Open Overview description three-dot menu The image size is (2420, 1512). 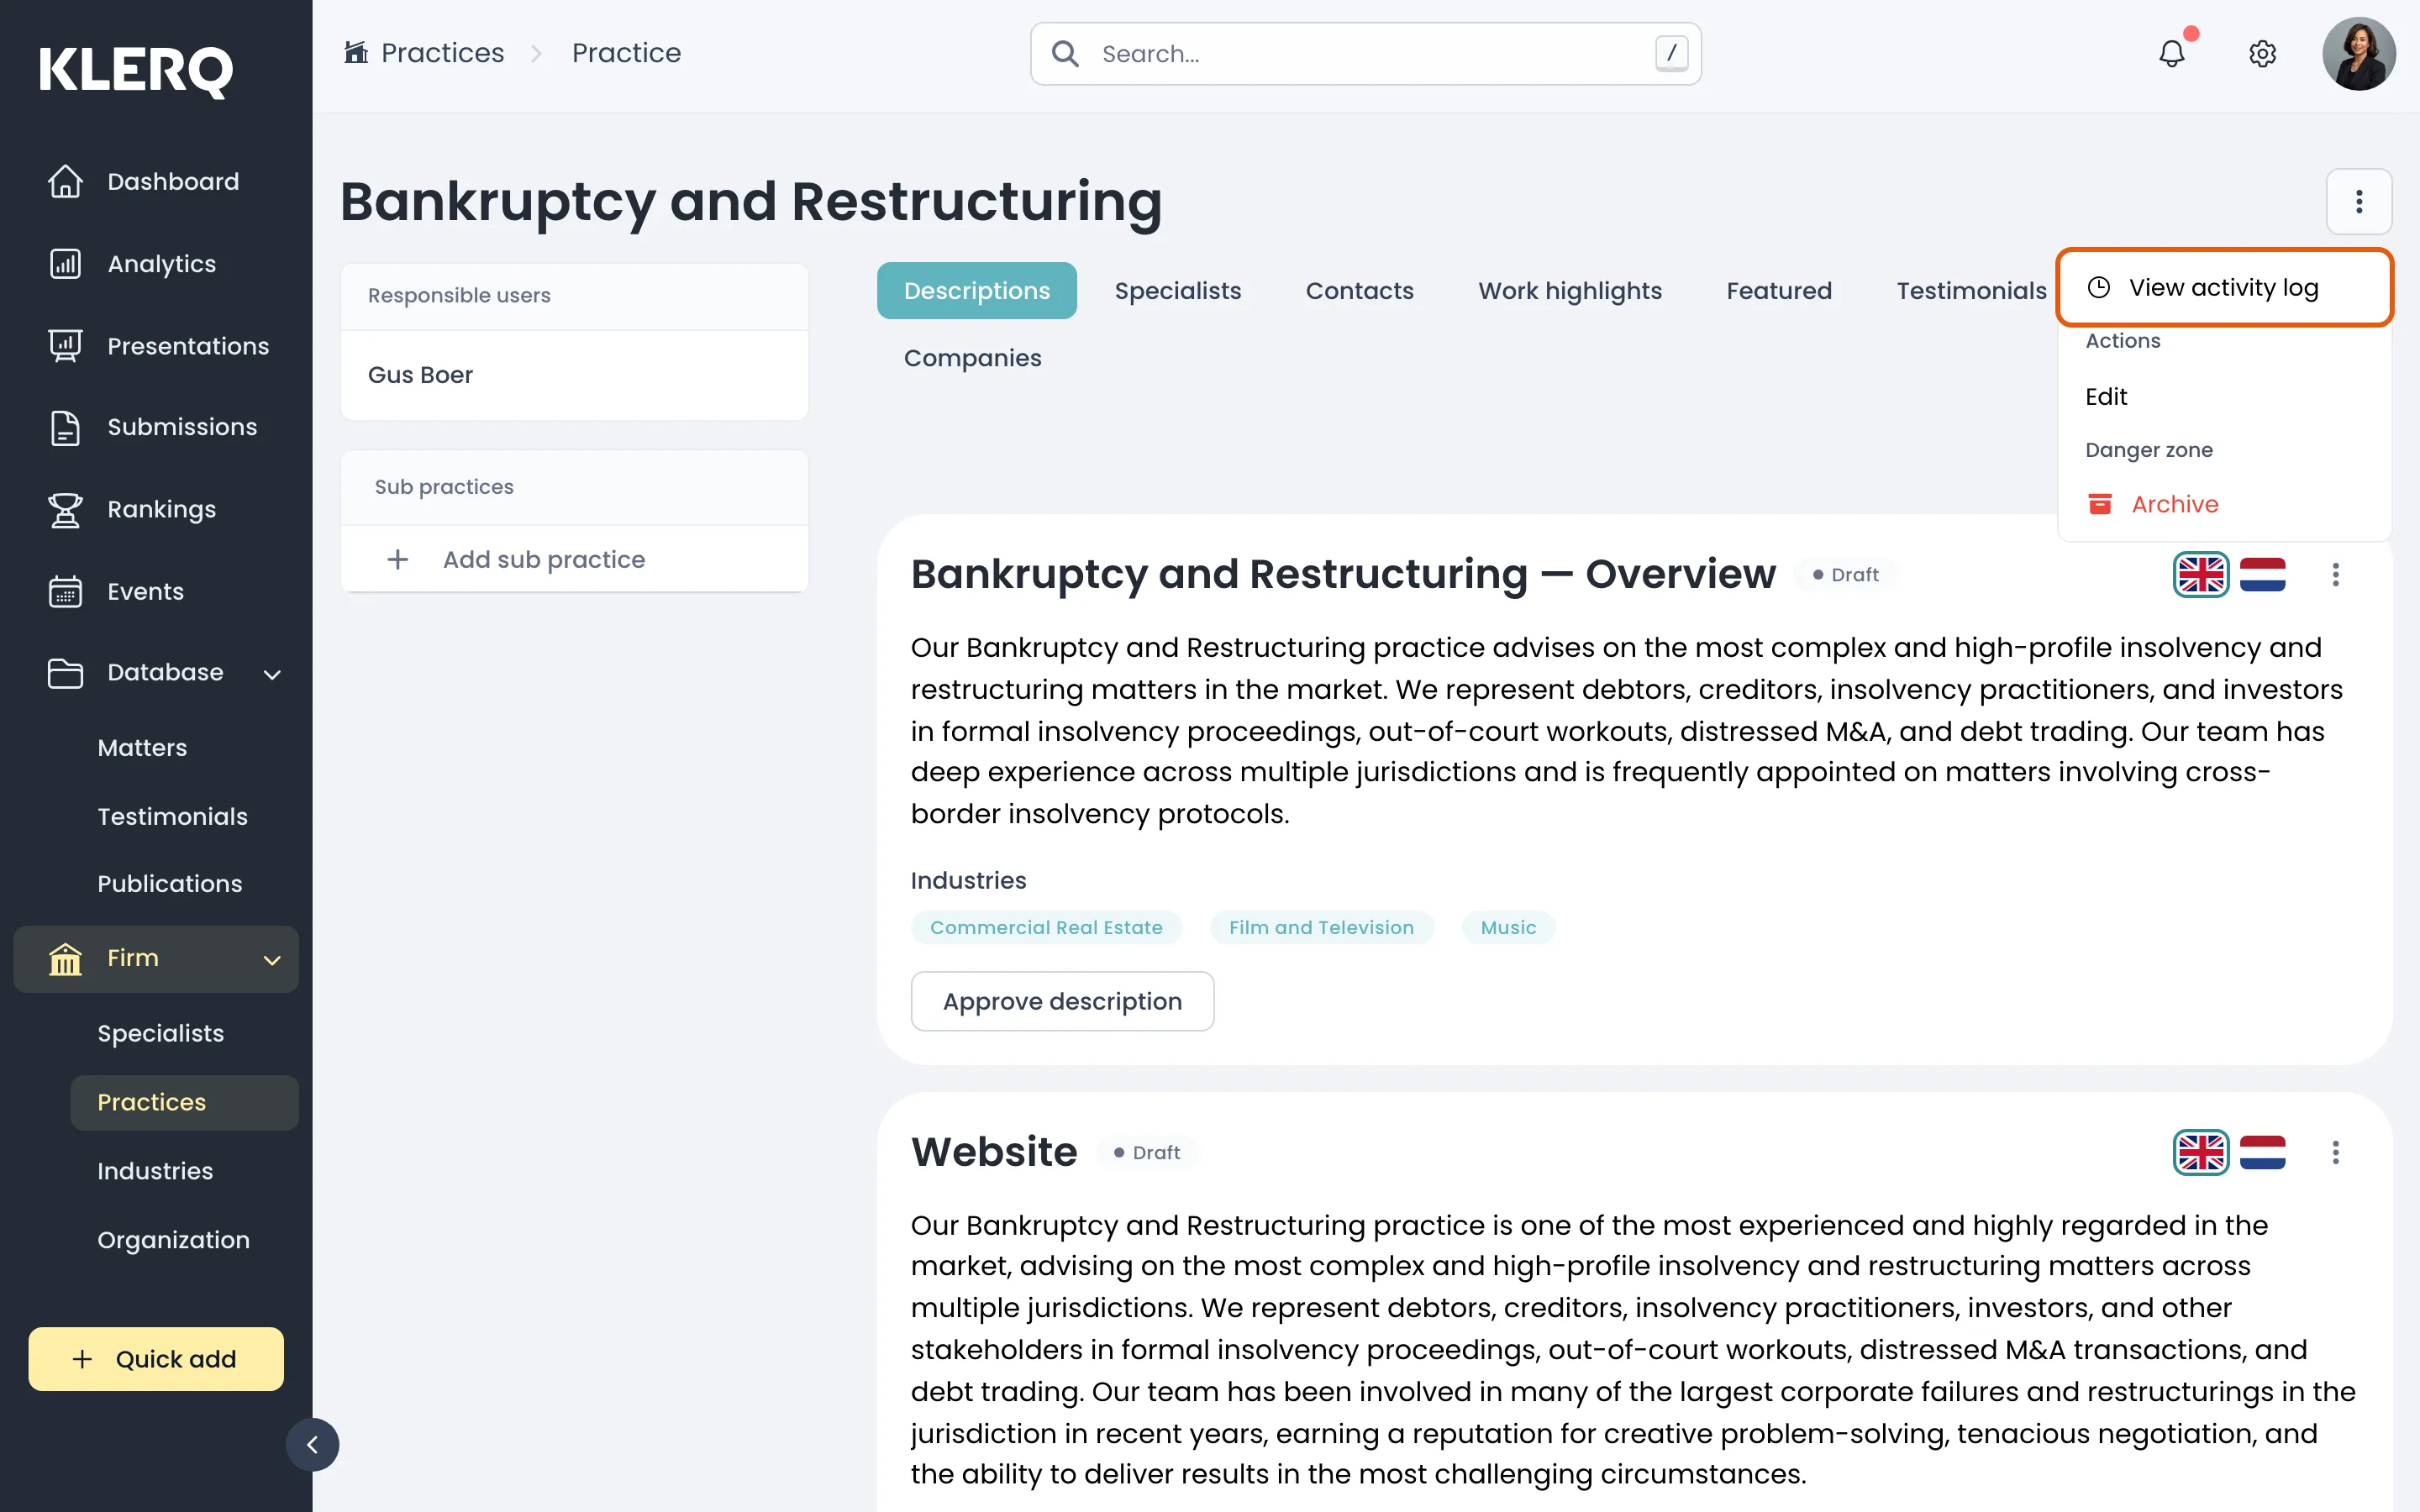pos(2336,575)
